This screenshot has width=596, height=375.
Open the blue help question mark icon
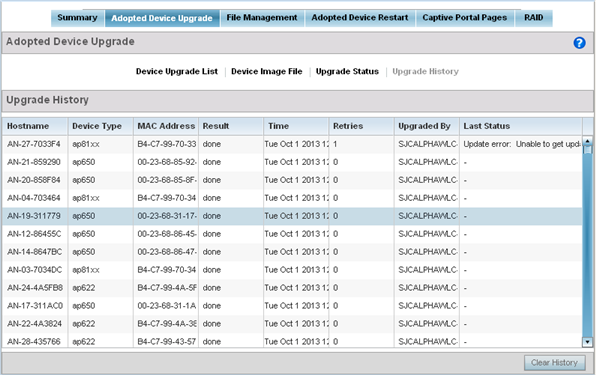pyautogui.click(x=579, y=43)
